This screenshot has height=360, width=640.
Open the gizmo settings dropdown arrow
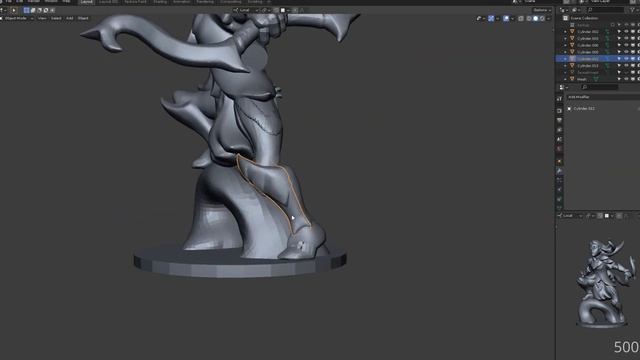coord(497,18)
